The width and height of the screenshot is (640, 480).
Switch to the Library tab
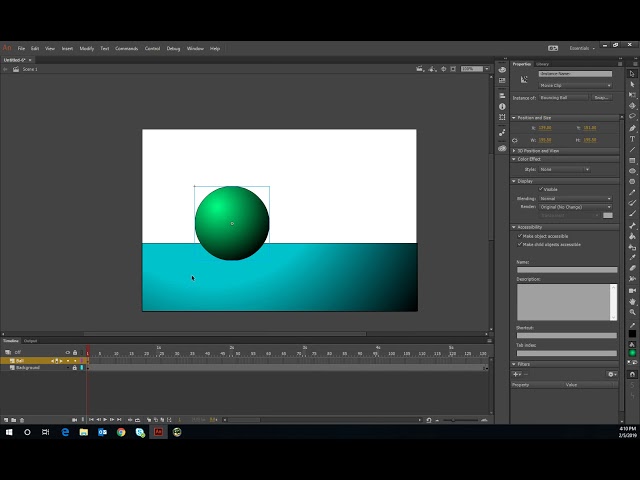coord(542,64)
